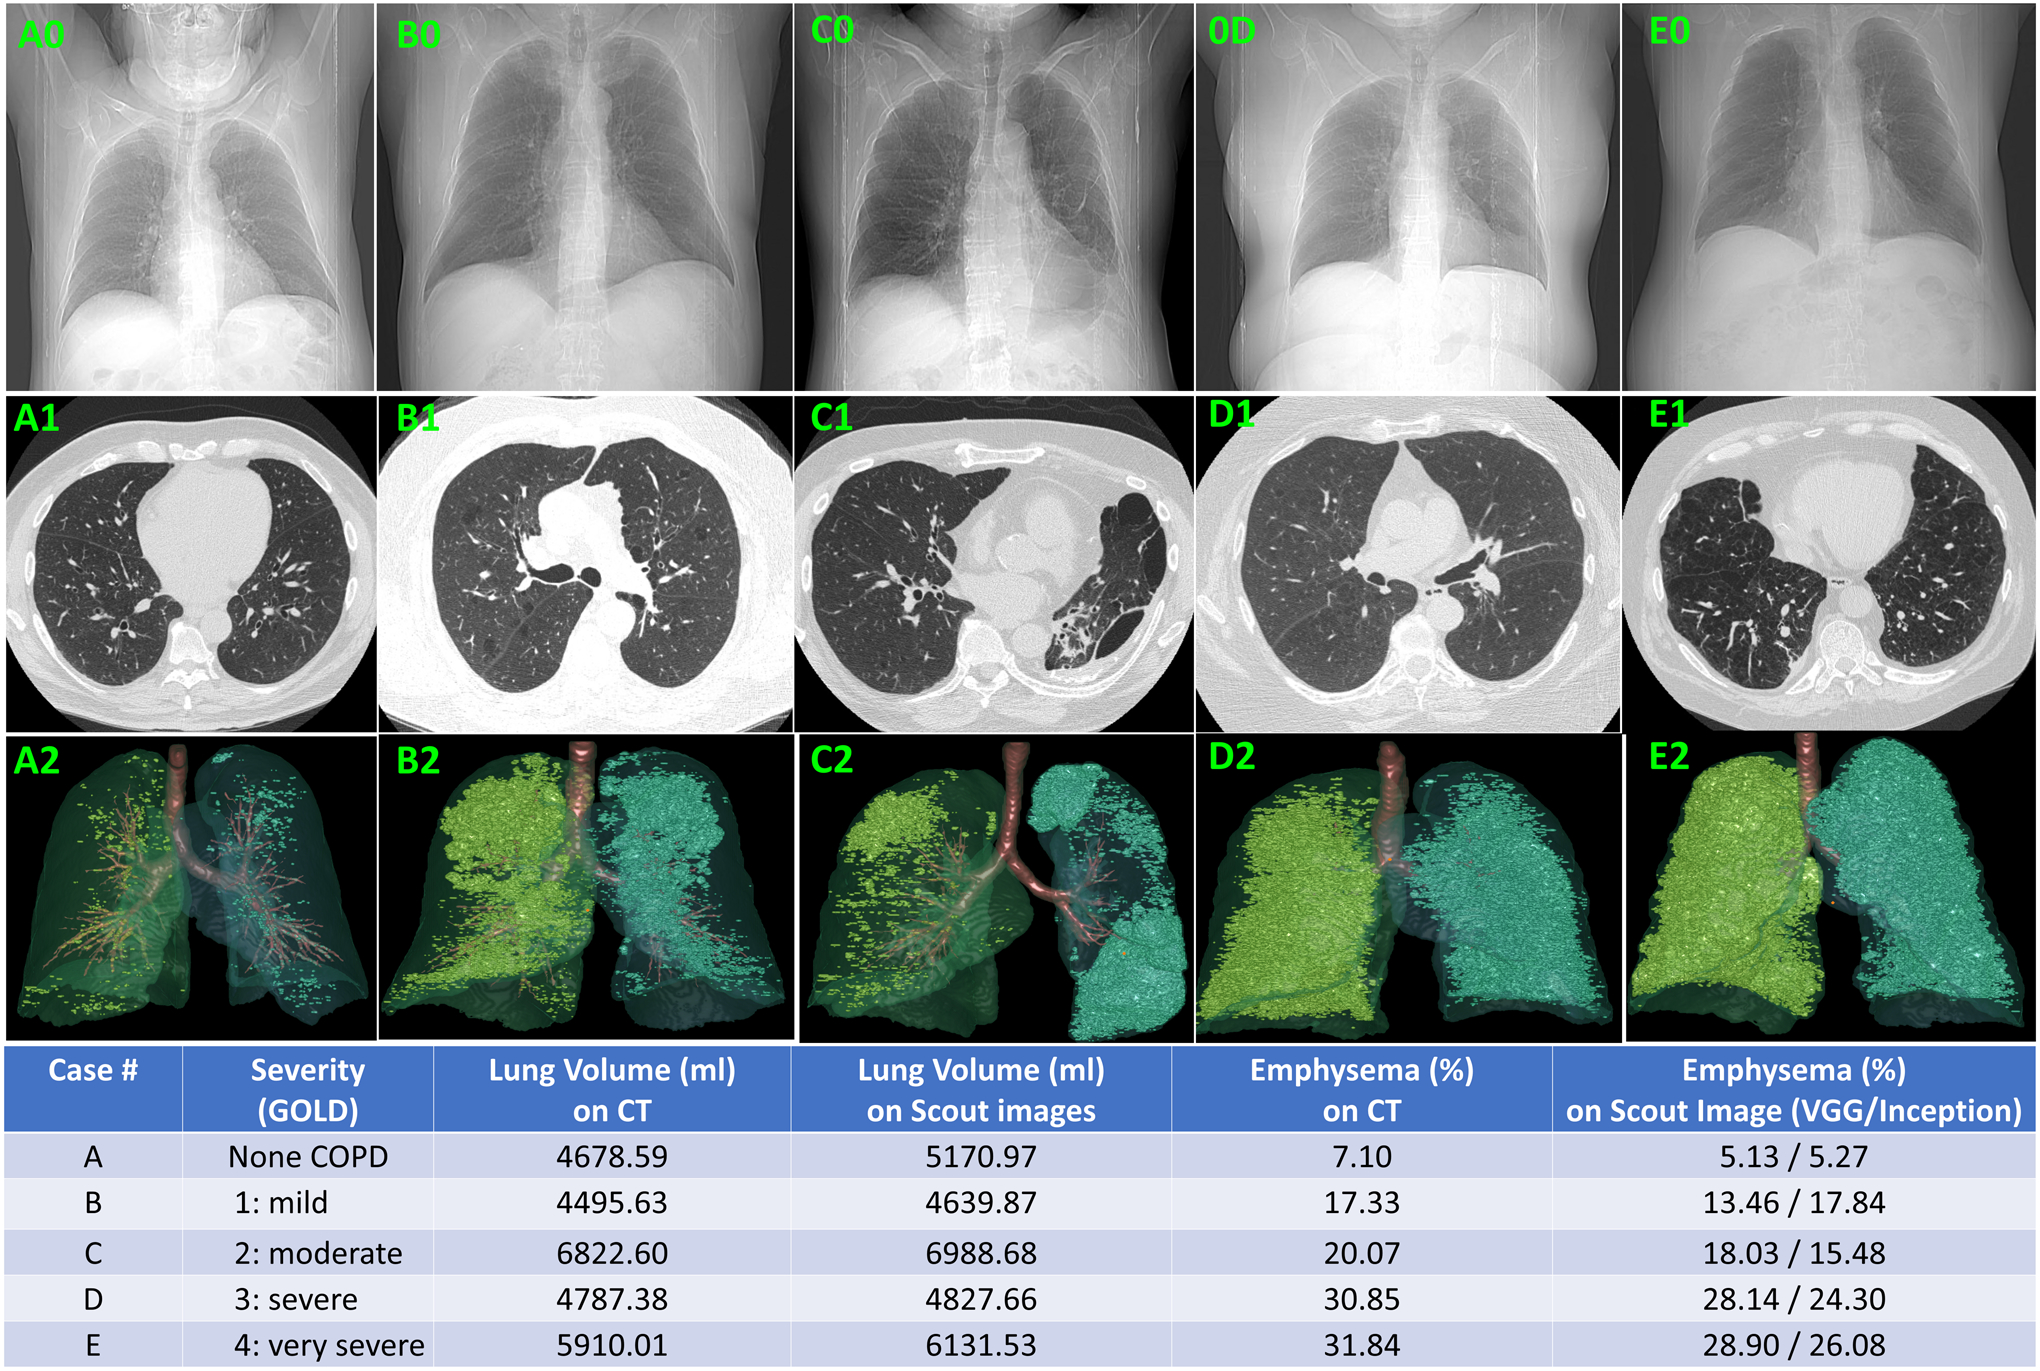Open the B1 axial CT slice

pyautogui.click(x=585, y=564)
